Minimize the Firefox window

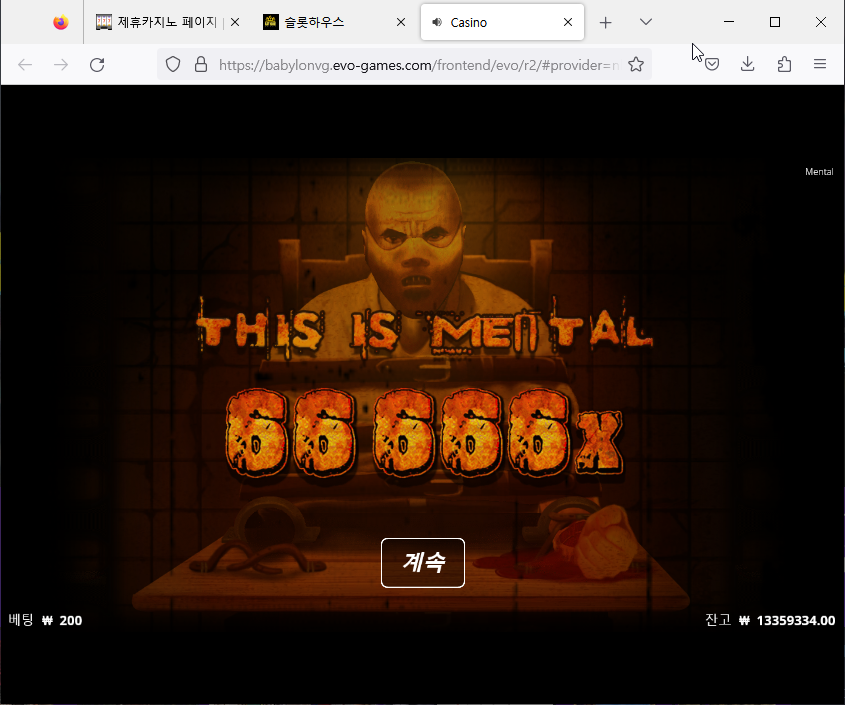(x=729, y=22)
